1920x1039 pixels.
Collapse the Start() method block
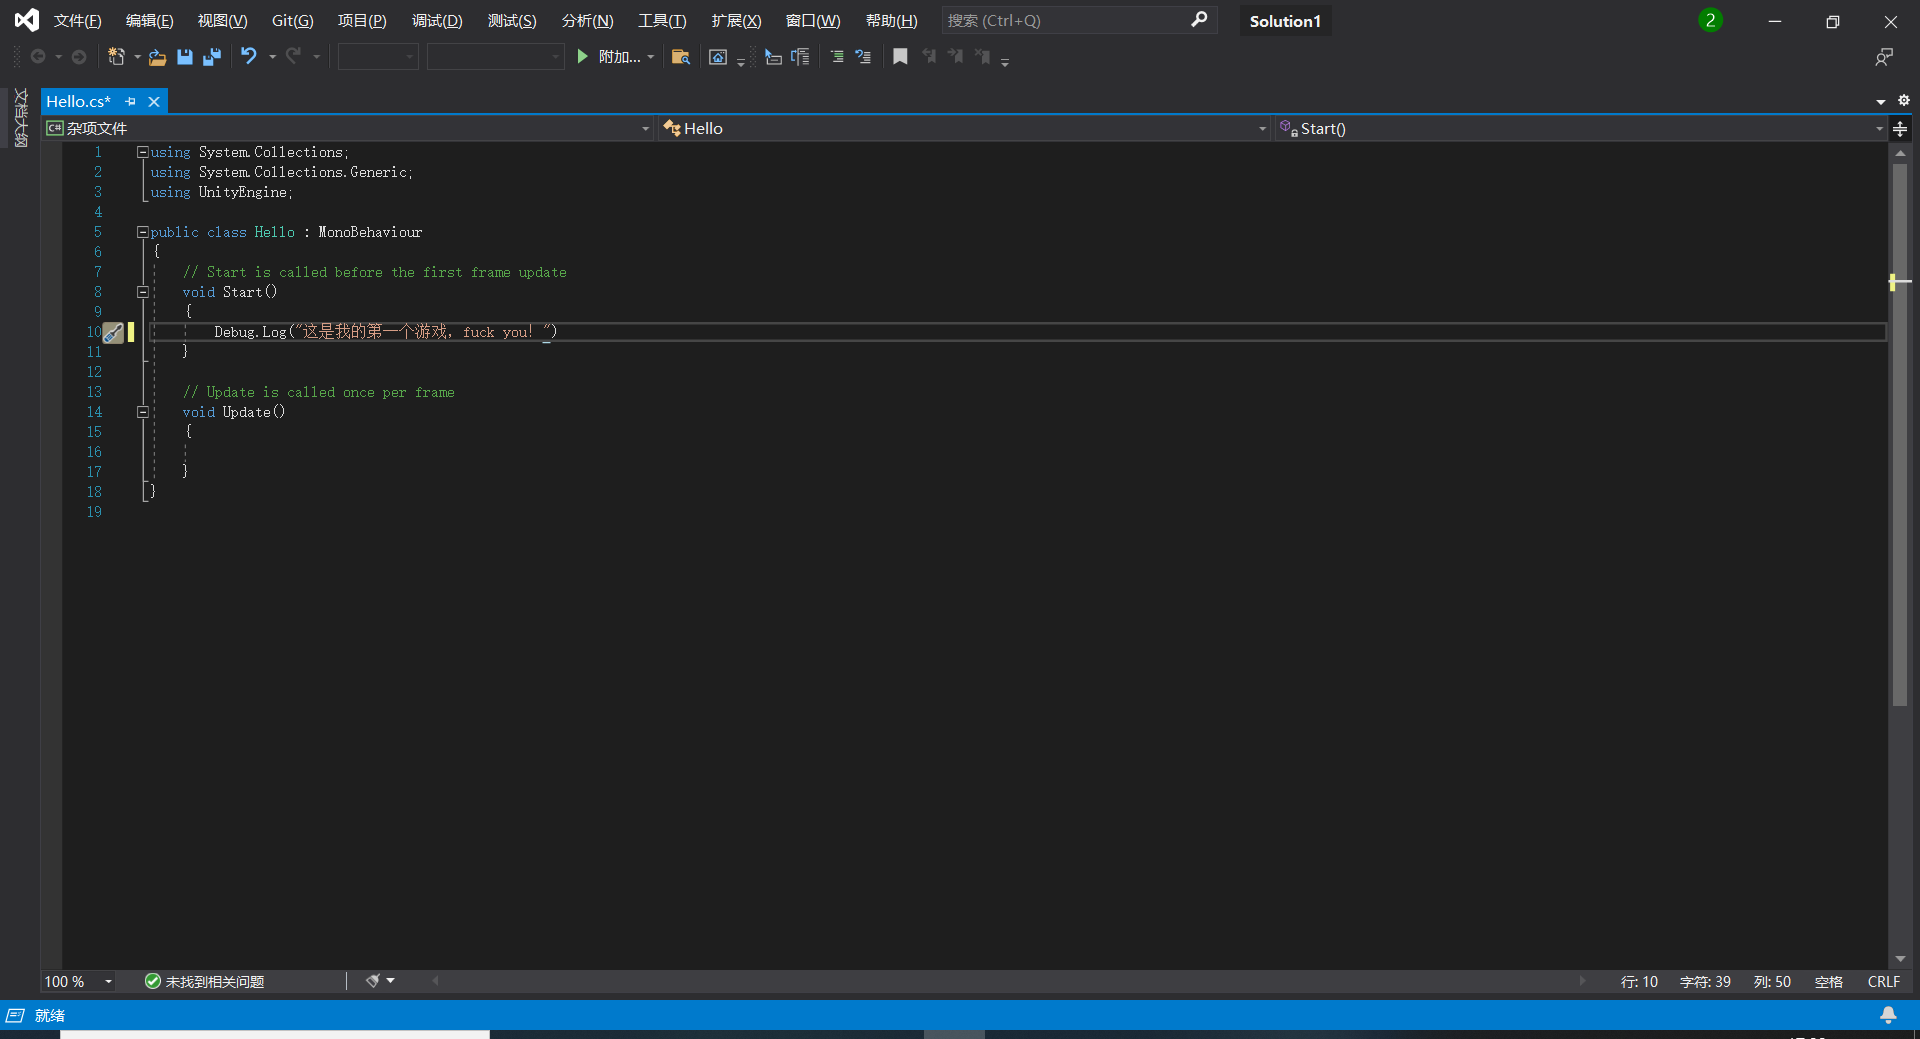coord(143,292)
